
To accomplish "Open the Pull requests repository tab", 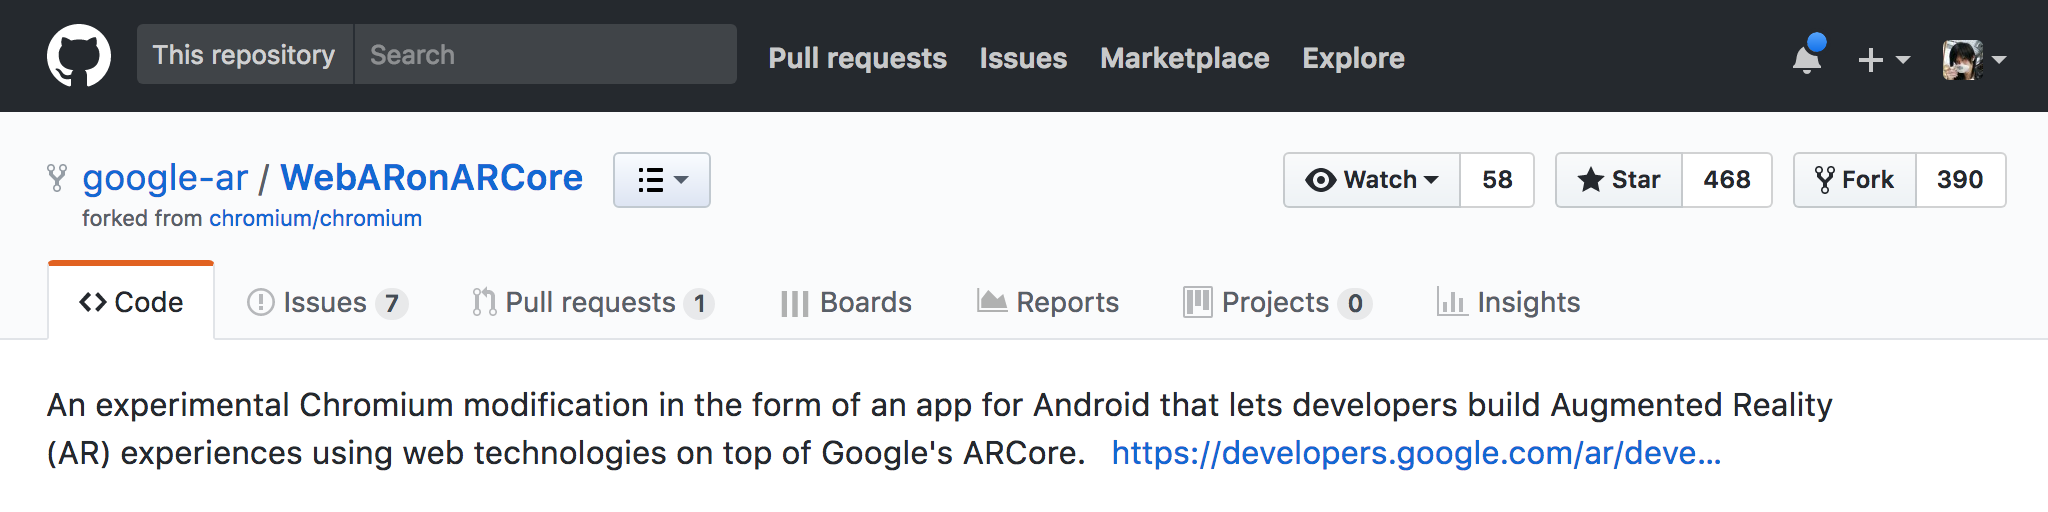I will coord(592,302).
